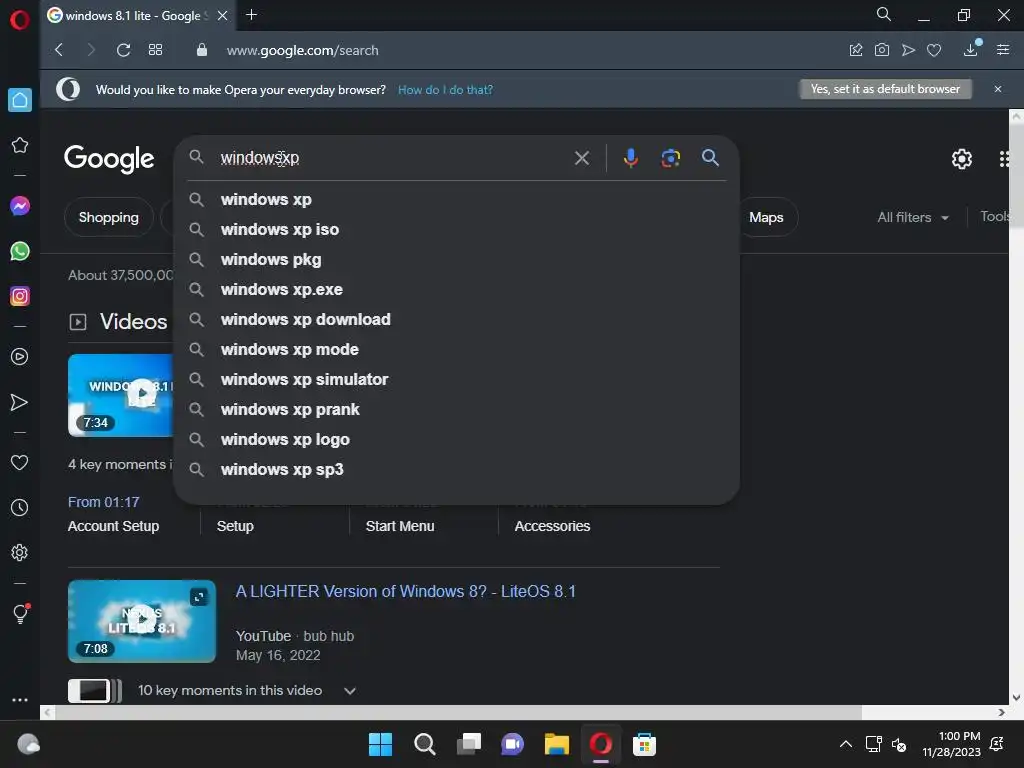
Task: Set Opera as default browser
Action: (886, 89)
